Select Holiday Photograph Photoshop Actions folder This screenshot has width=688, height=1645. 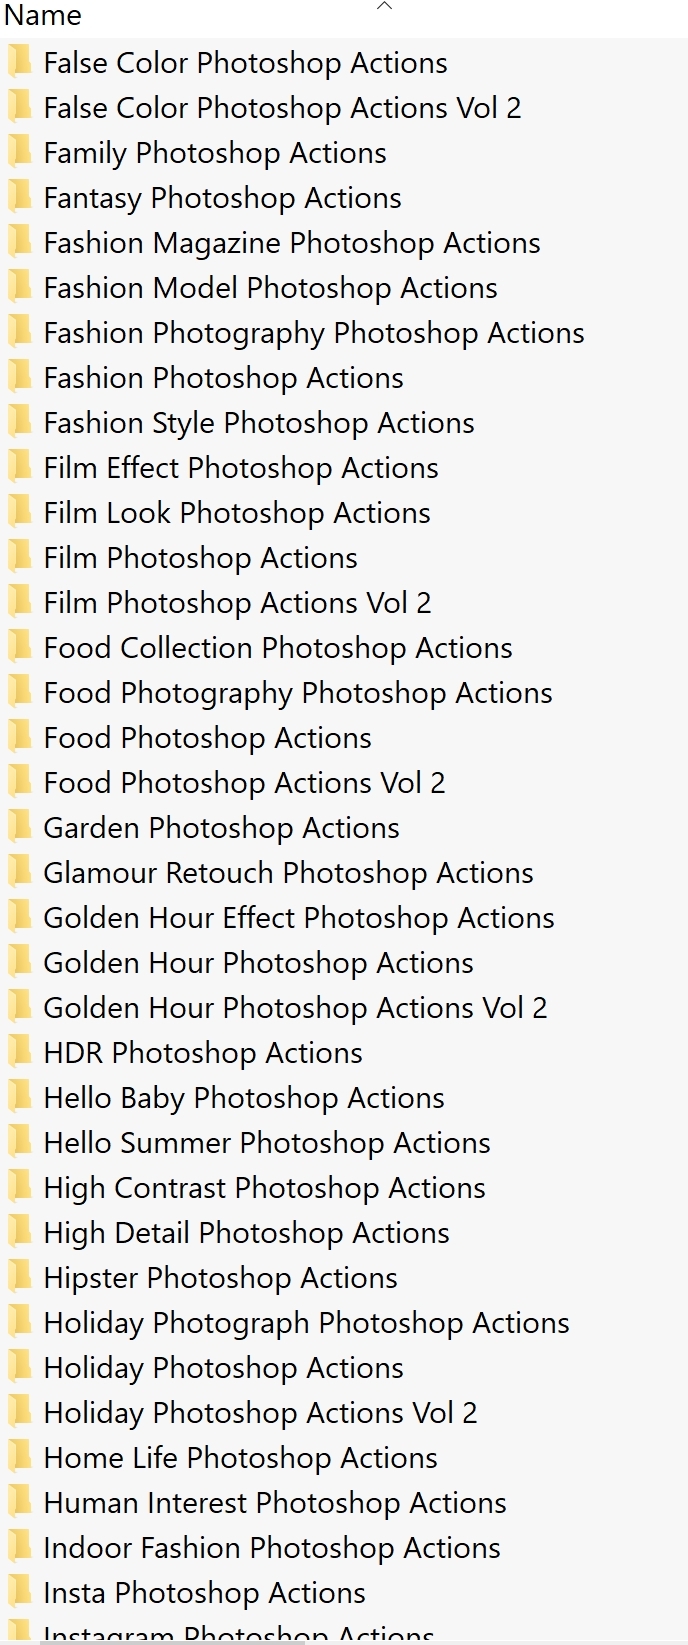(x=306, y=1323)
